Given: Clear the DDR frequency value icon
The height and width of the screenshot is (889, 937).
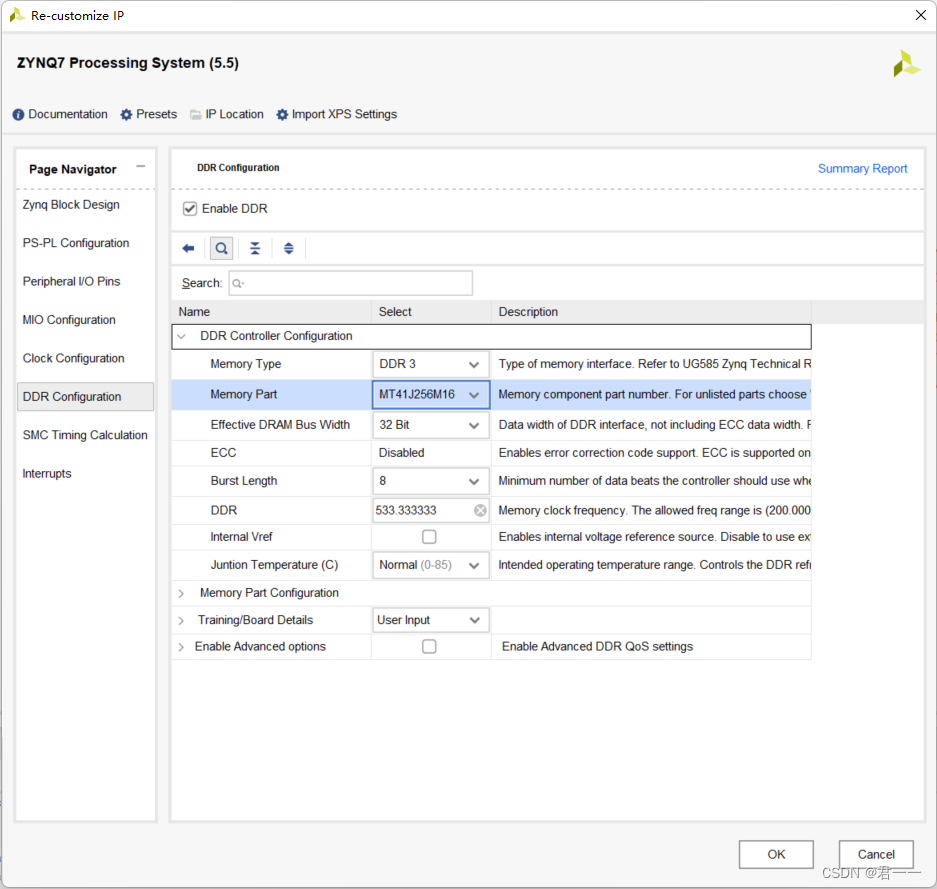Looking at the screenshot, I should tap(480, 510).
